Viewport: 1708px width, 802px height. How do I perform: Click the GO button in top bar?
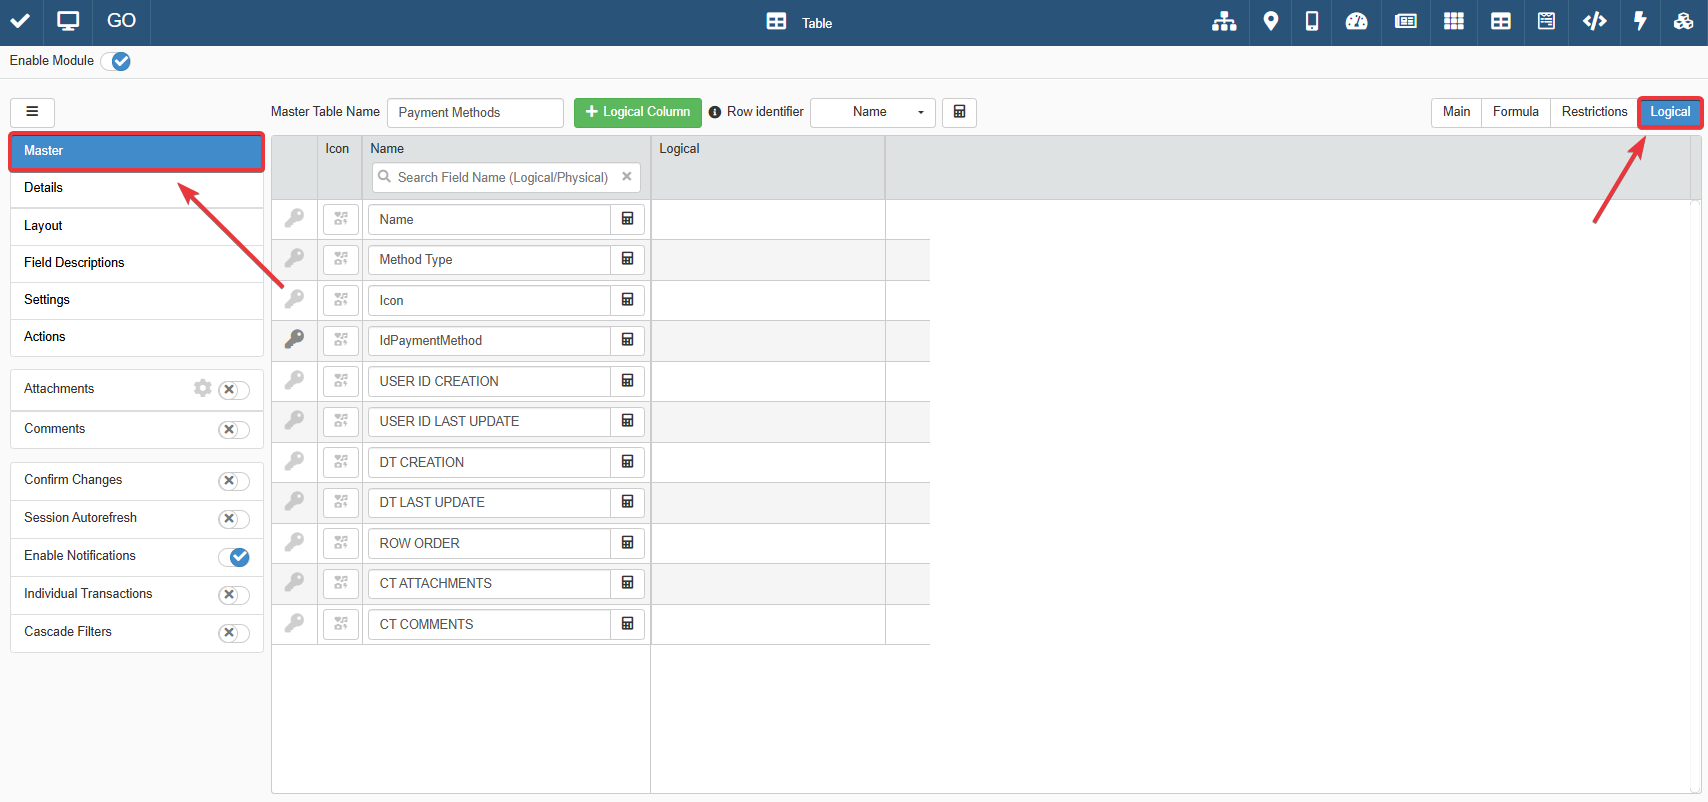pos(121,21)
